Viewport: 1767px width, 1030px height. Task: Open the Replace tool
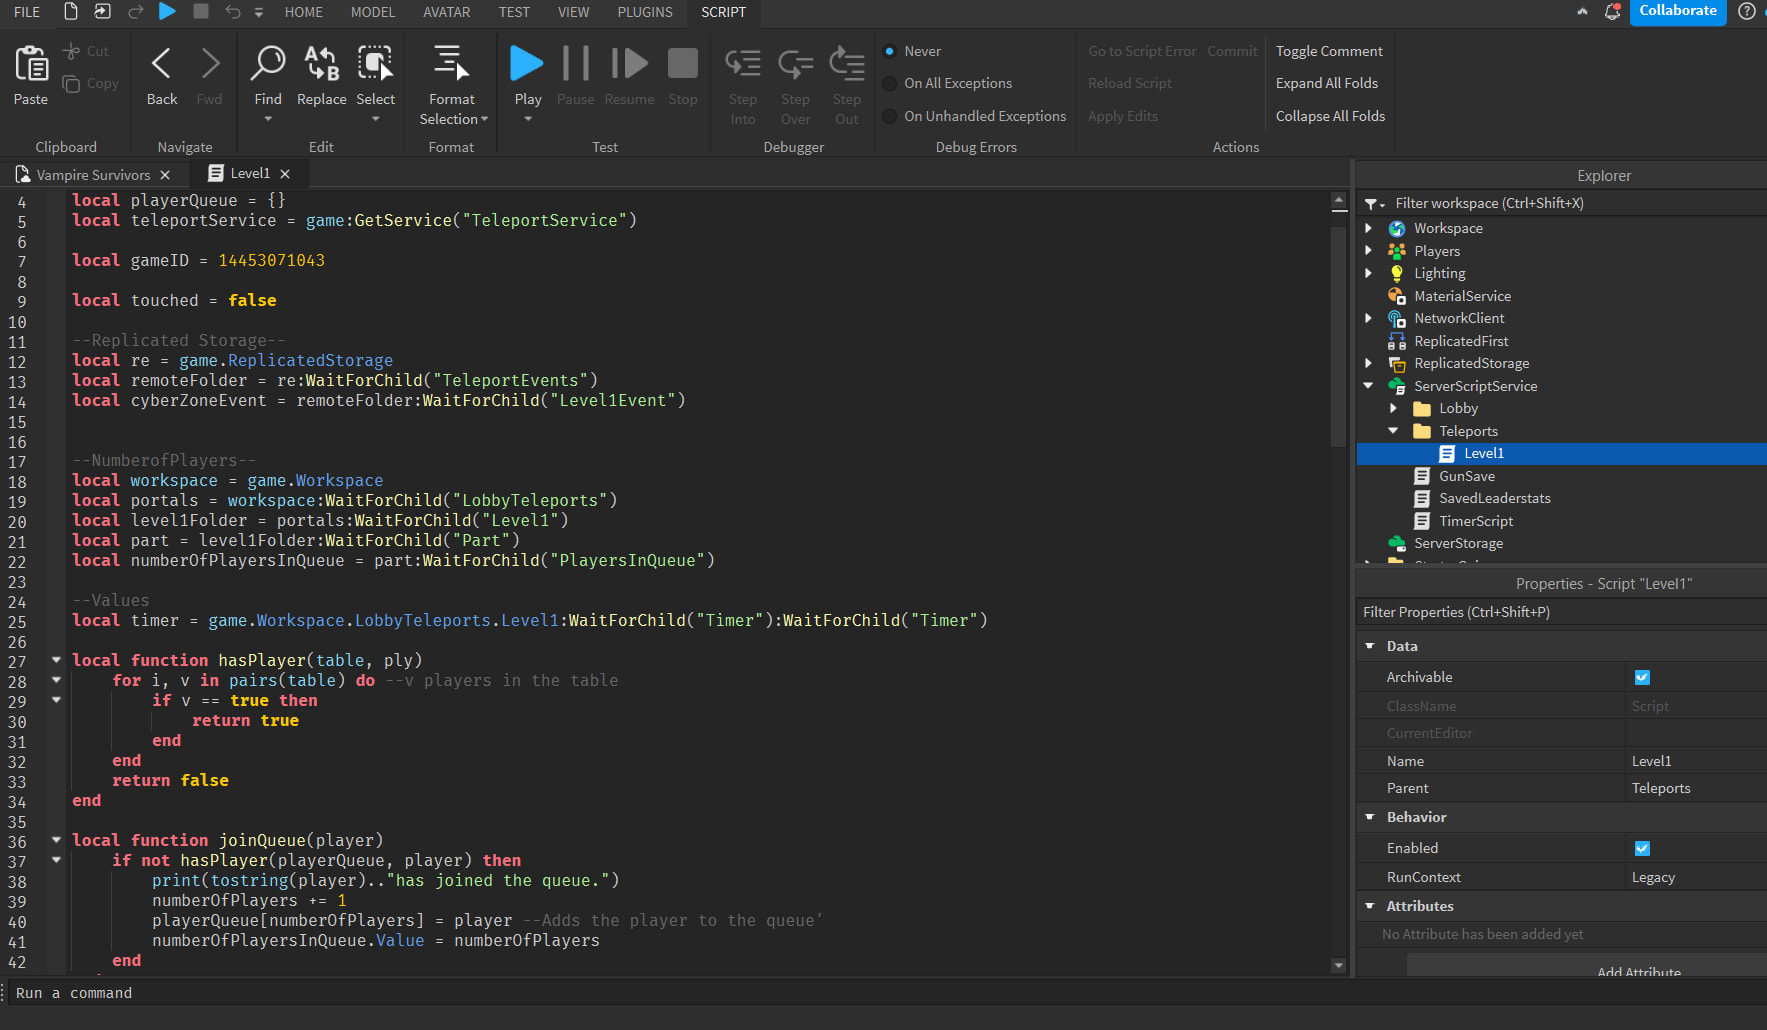pyautogui.click(x=322, y=63)
